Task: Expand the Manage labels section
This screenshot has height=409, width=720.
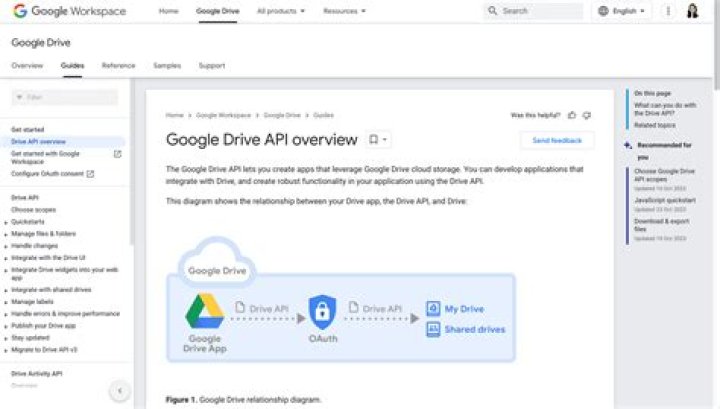Action: pyautogui.click(x=6, y=303)
